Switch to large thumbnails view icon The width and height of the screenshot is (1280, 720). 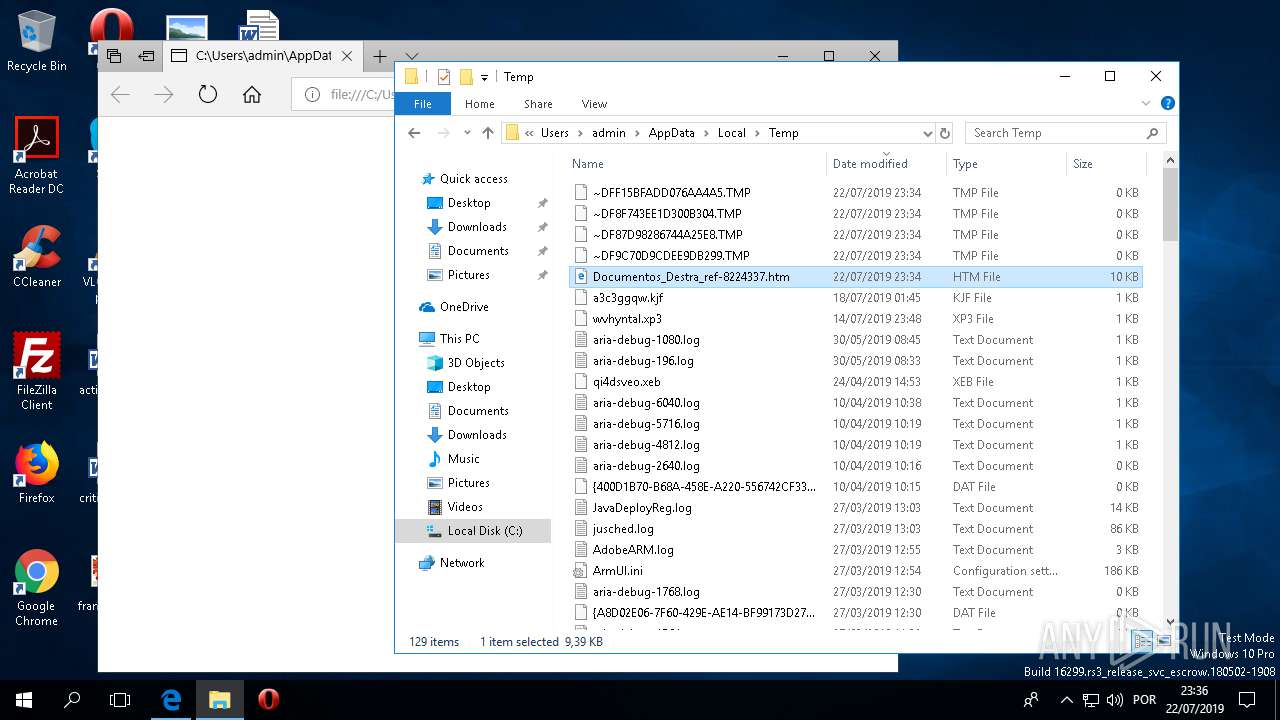[1163, 641]
